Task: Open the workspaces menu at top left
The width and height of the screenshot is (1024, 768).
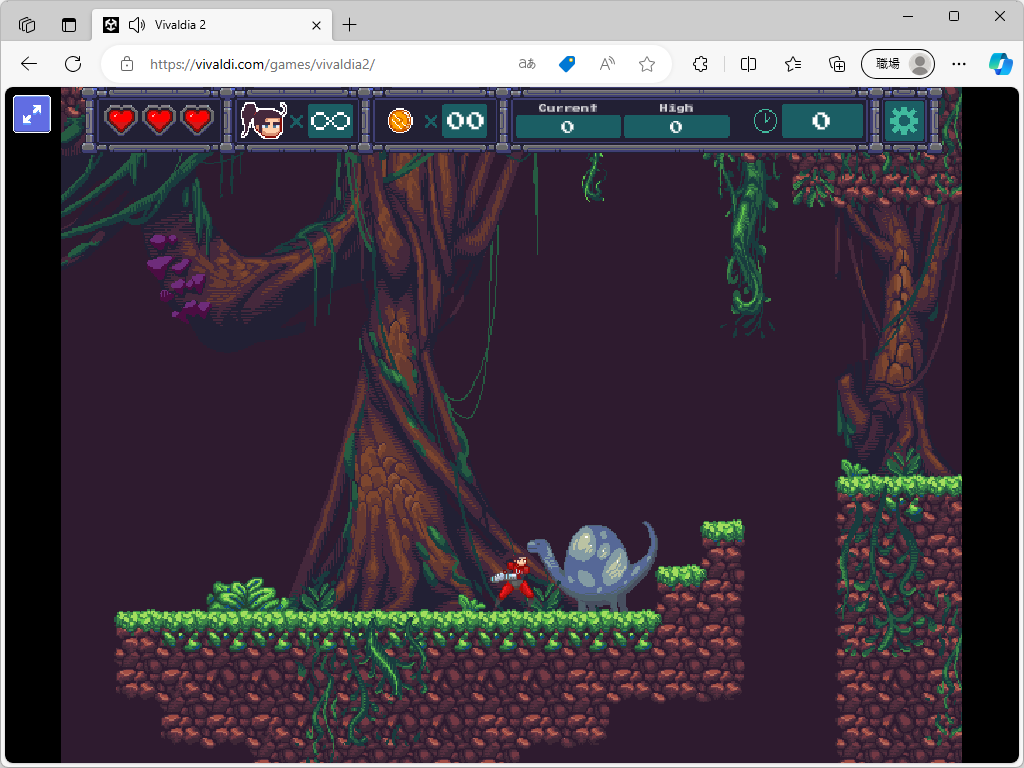Action: point(26,24)
